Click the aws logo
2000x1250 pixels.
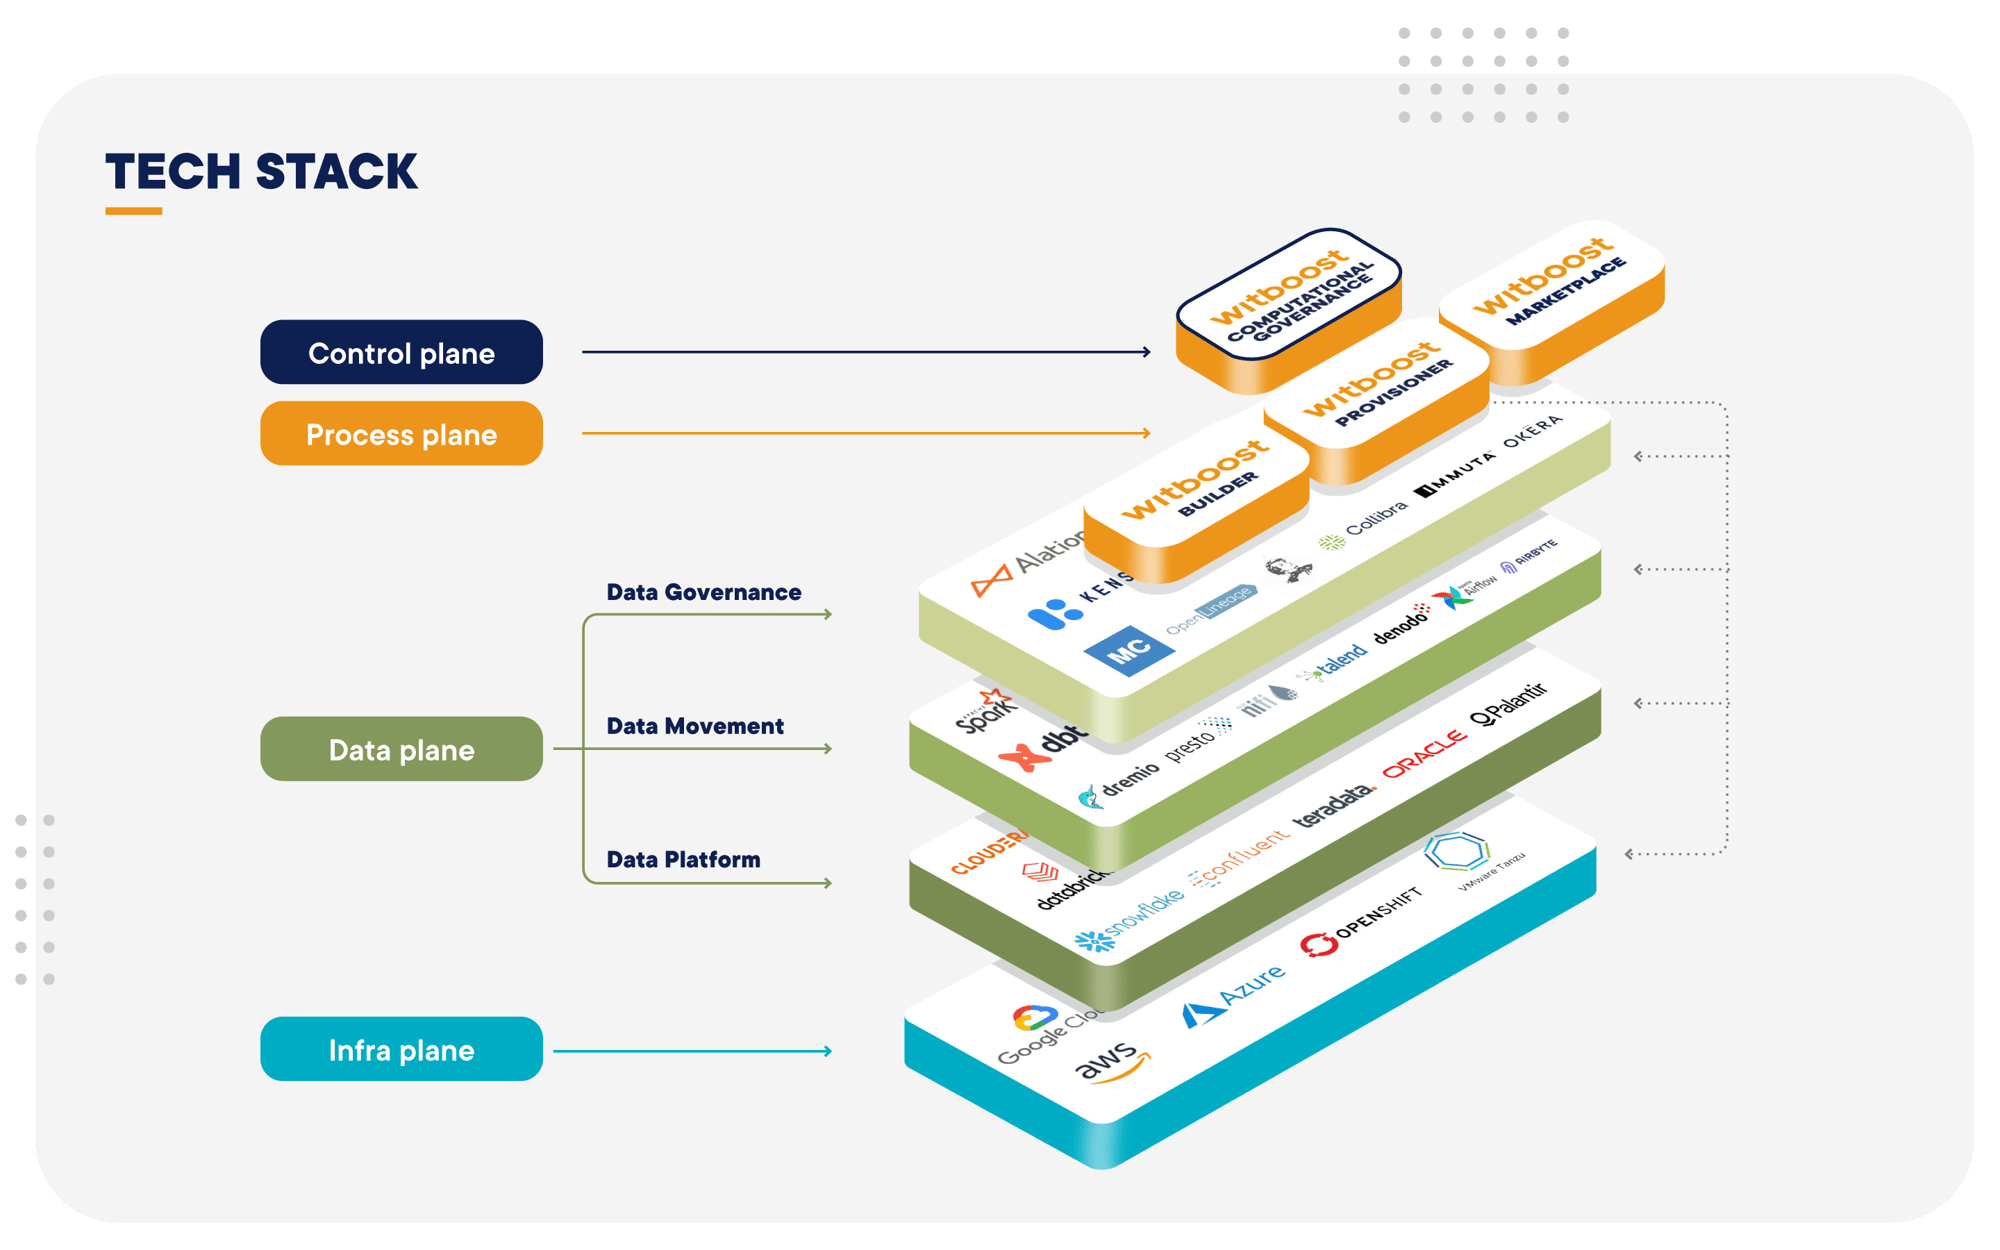click(1112, 1062)
